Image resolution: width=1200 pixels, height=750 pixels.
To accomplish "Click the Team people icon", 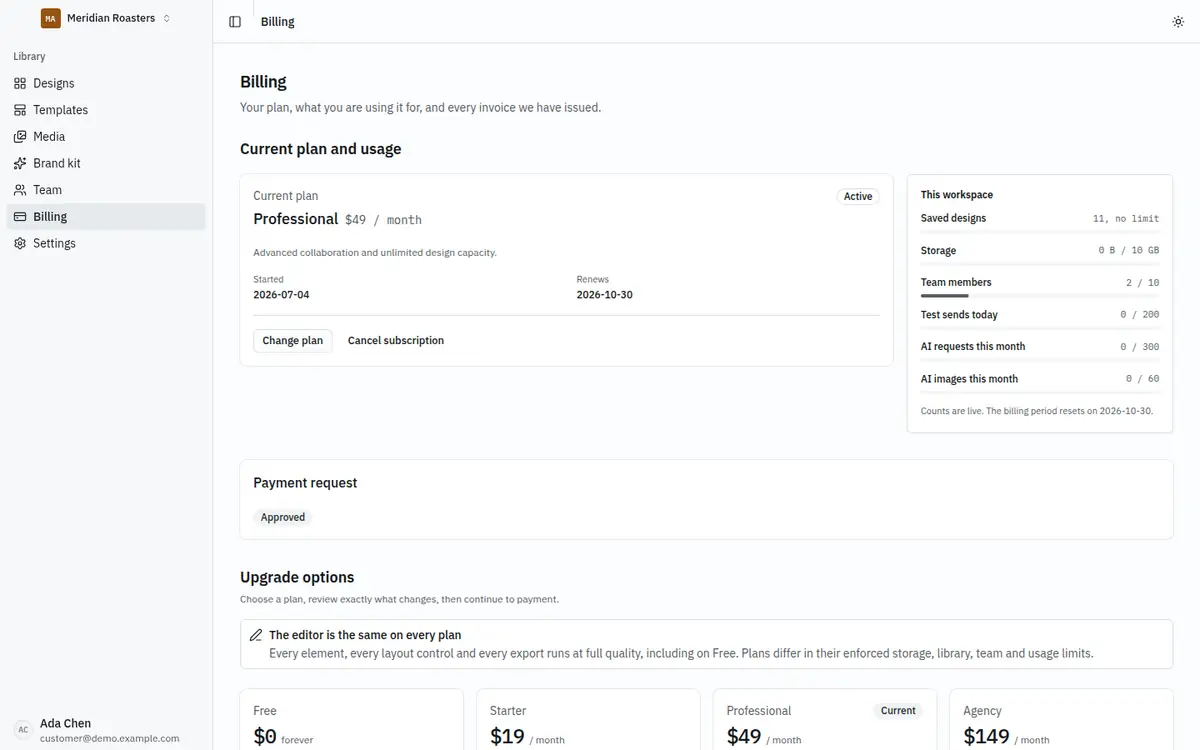I will [20, 190].
